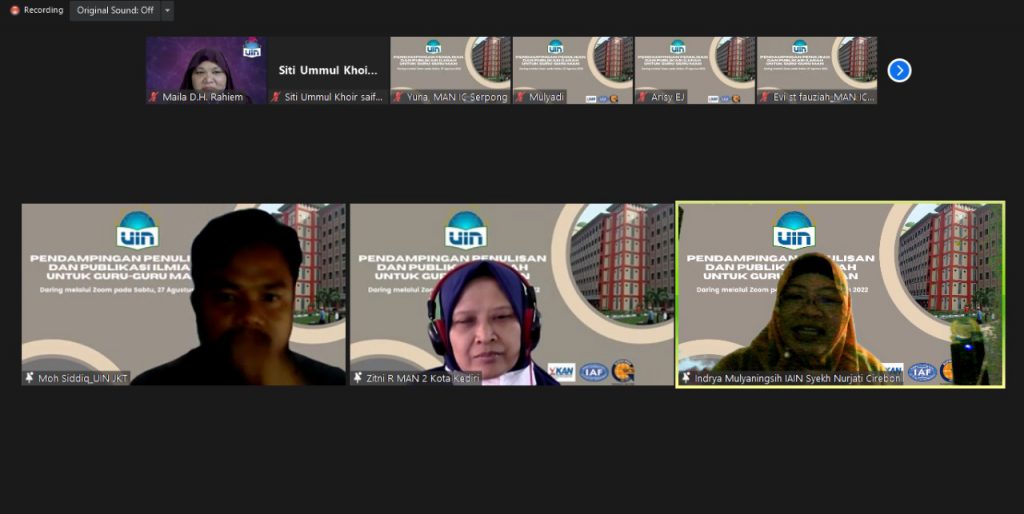The width and height of the screenshot is (1024, 514).
Task: Click pin icon beside Moh Siddiq_UIN JKT
Action: pos(29,378)
